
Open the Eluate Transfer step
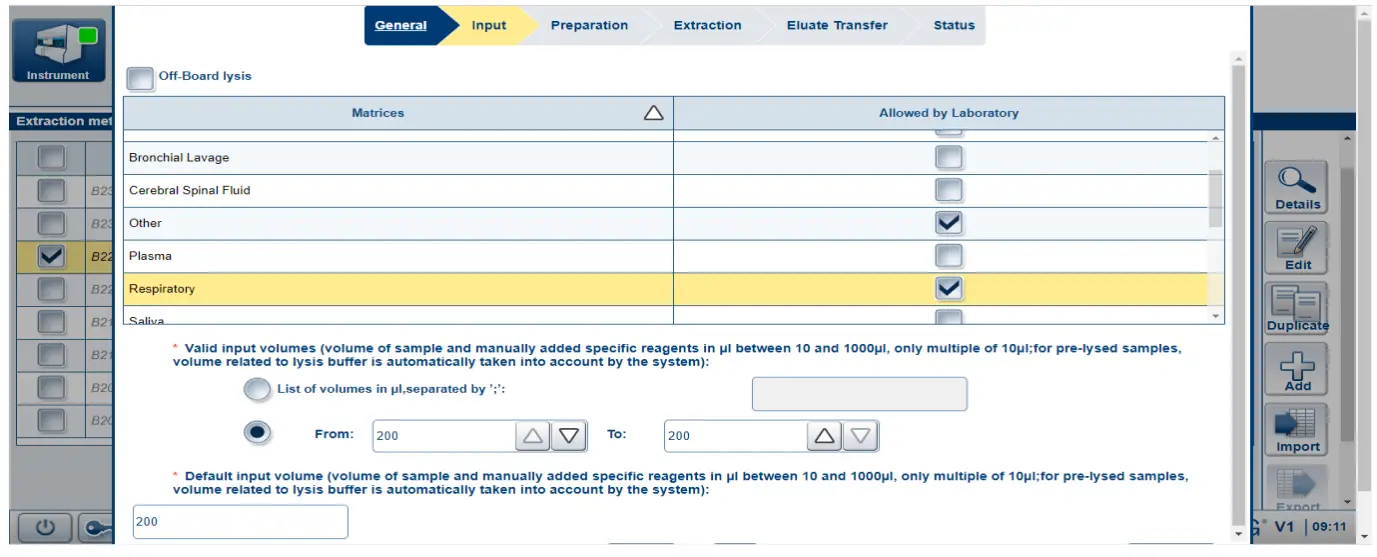[x=837, y=26]
